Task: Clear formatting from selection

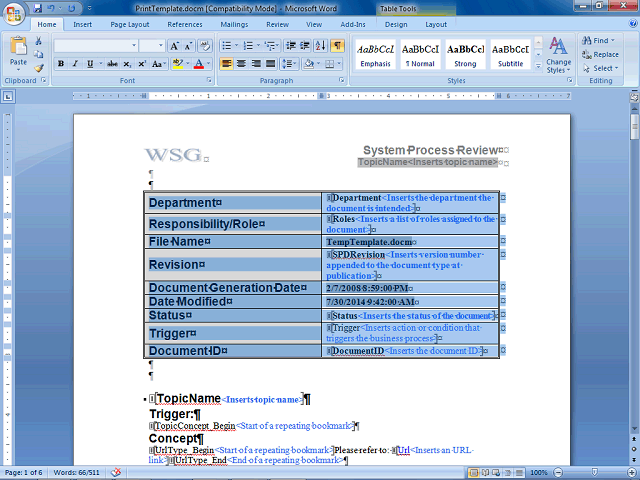Action: point(205,46)
